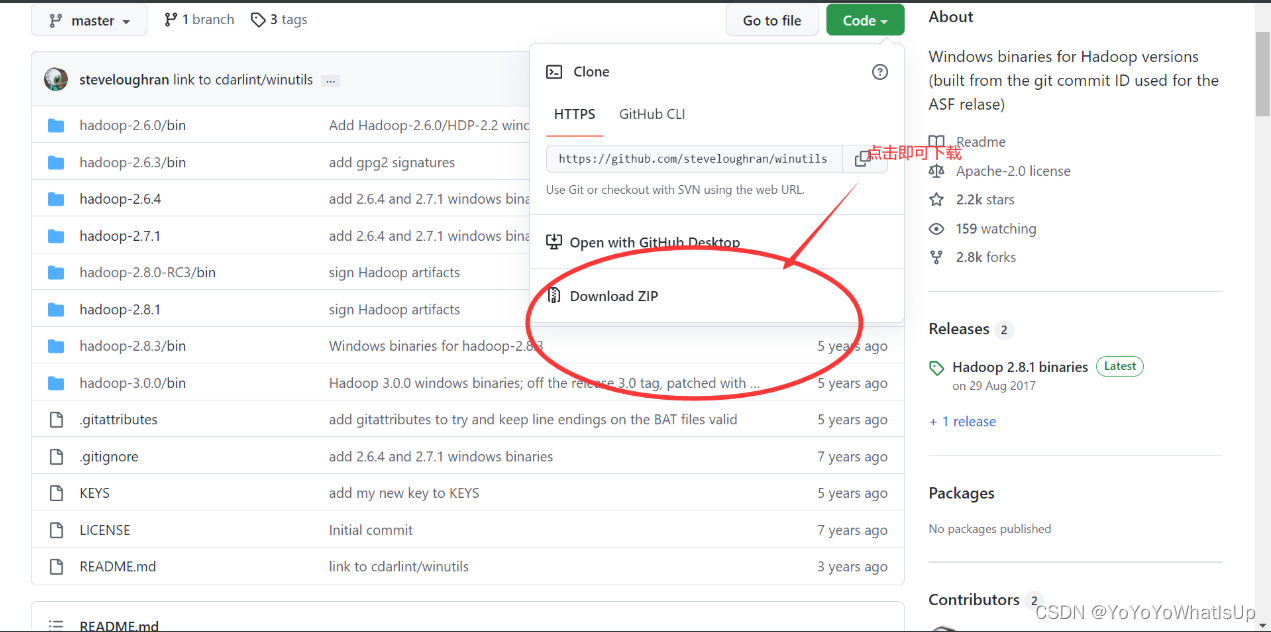
Task: Open Hadoop 2.8.1 binaries release
Action: click(x=1020, y=367)
